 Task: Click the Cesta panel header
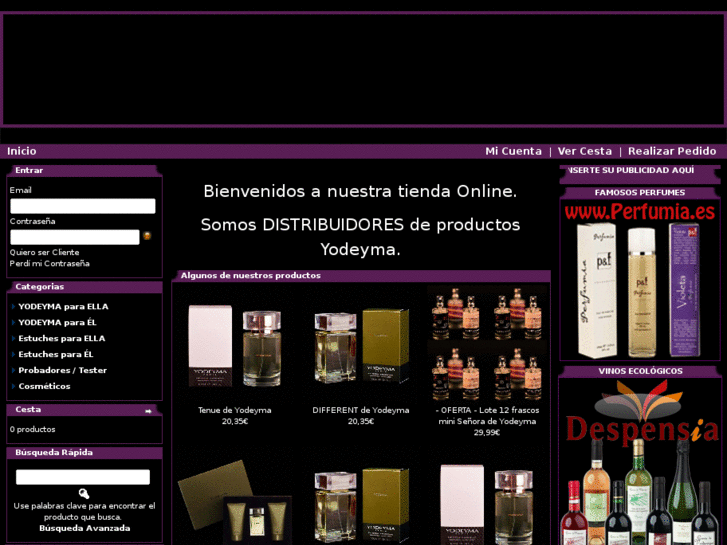click(84, 410)
